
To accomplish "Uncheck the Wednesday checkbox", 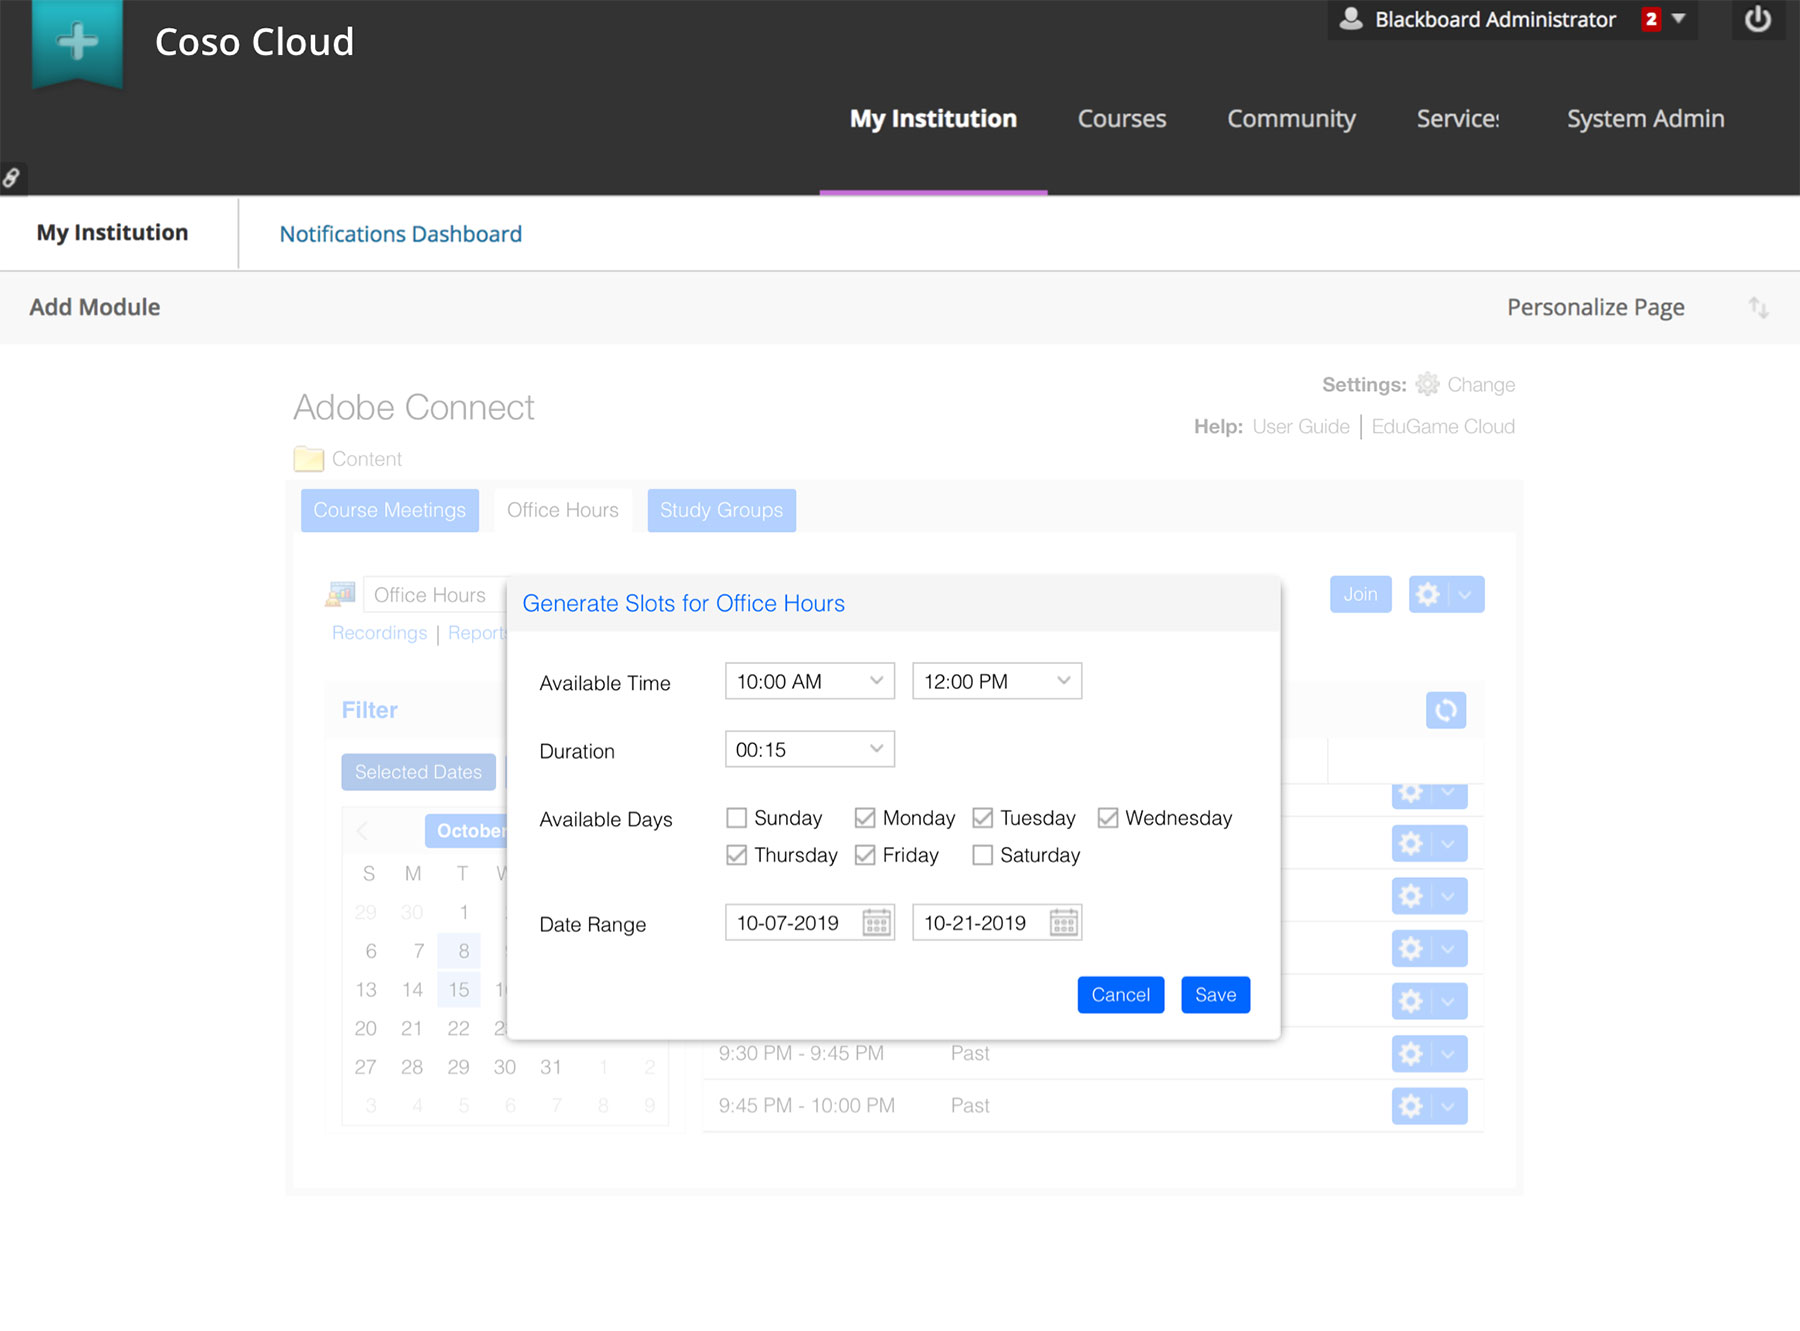I will point(1108,818).
